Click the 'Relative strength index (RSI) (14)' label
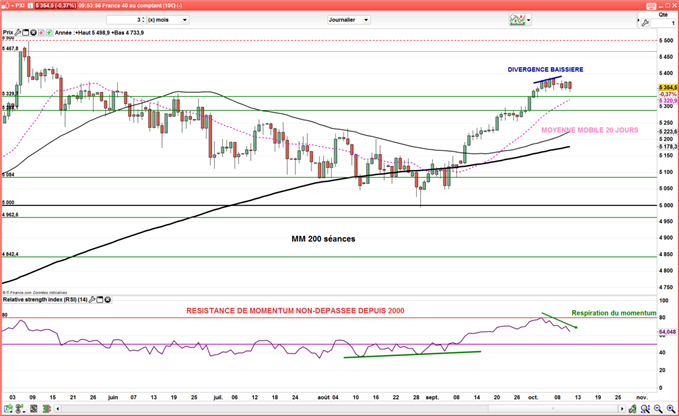The width and height of the screenshot is (679, 416). pos(45,300)
